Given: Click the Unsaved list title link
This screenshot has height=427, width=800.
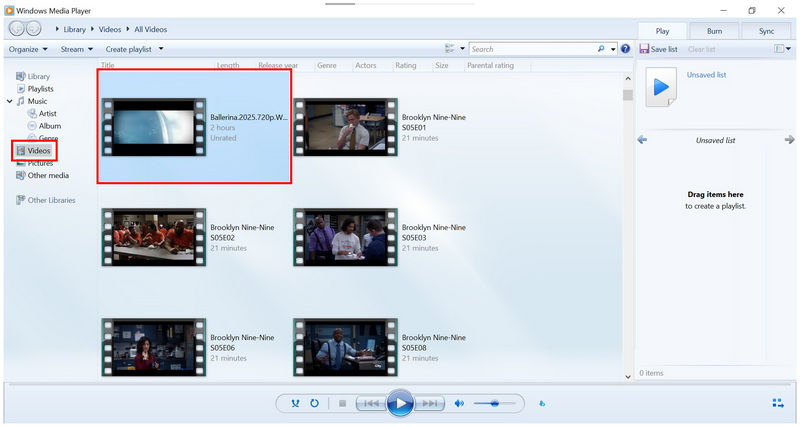Looking at the screenshot, I should click(706, 74).
